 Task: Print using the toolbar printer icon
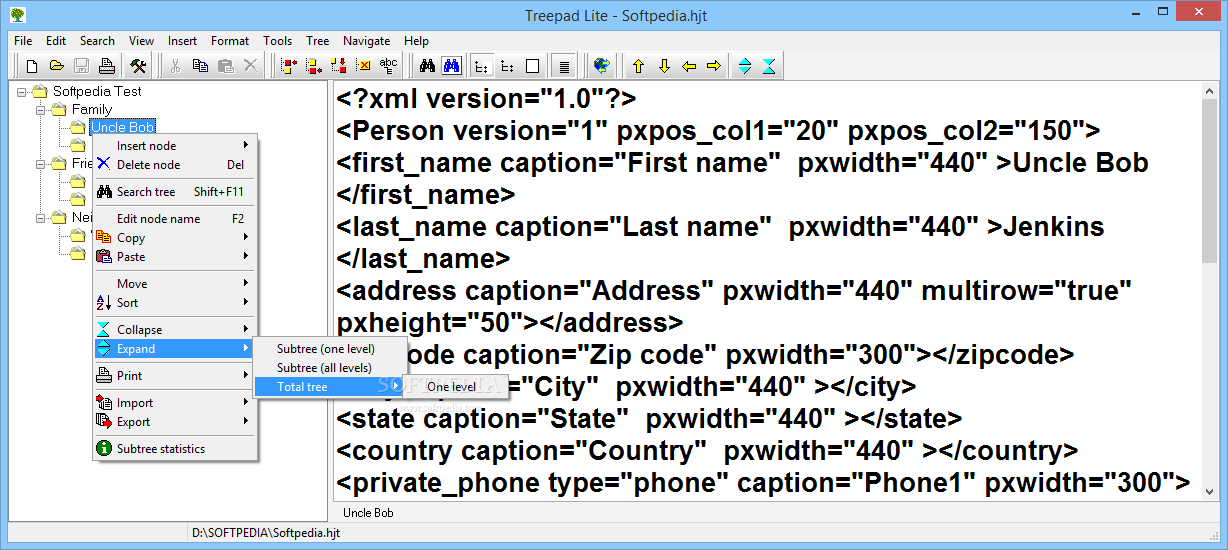click(107, 66)
